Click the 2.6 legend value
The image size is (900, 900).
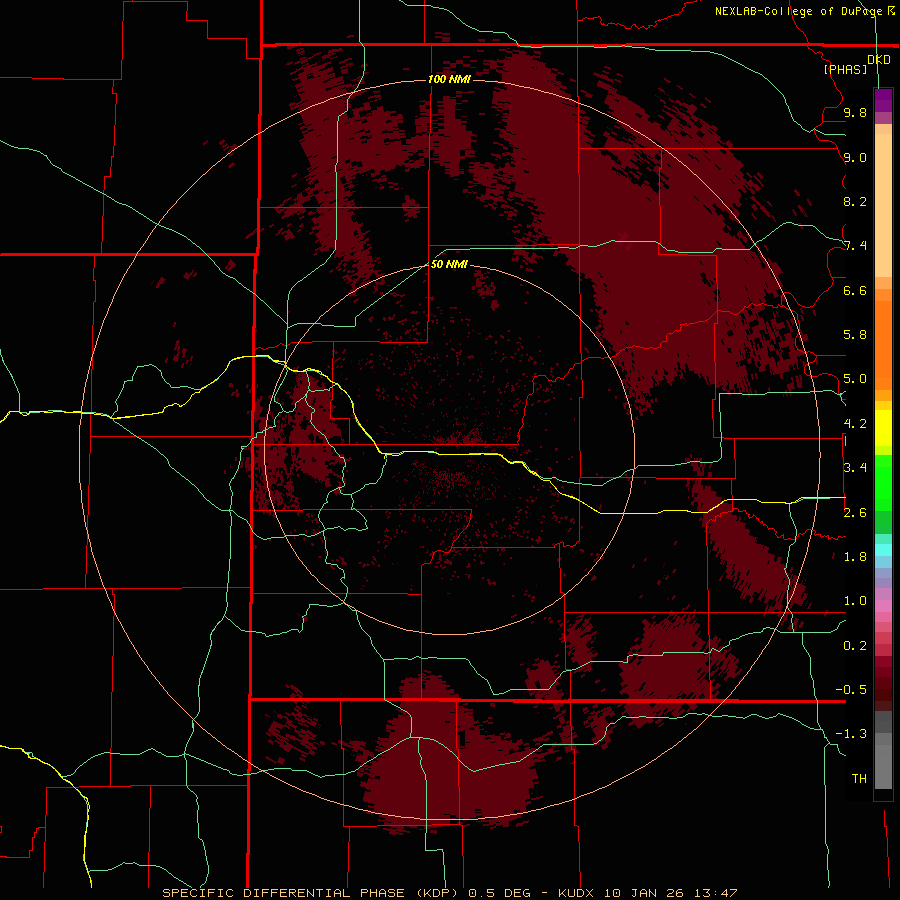coord(855,513)
